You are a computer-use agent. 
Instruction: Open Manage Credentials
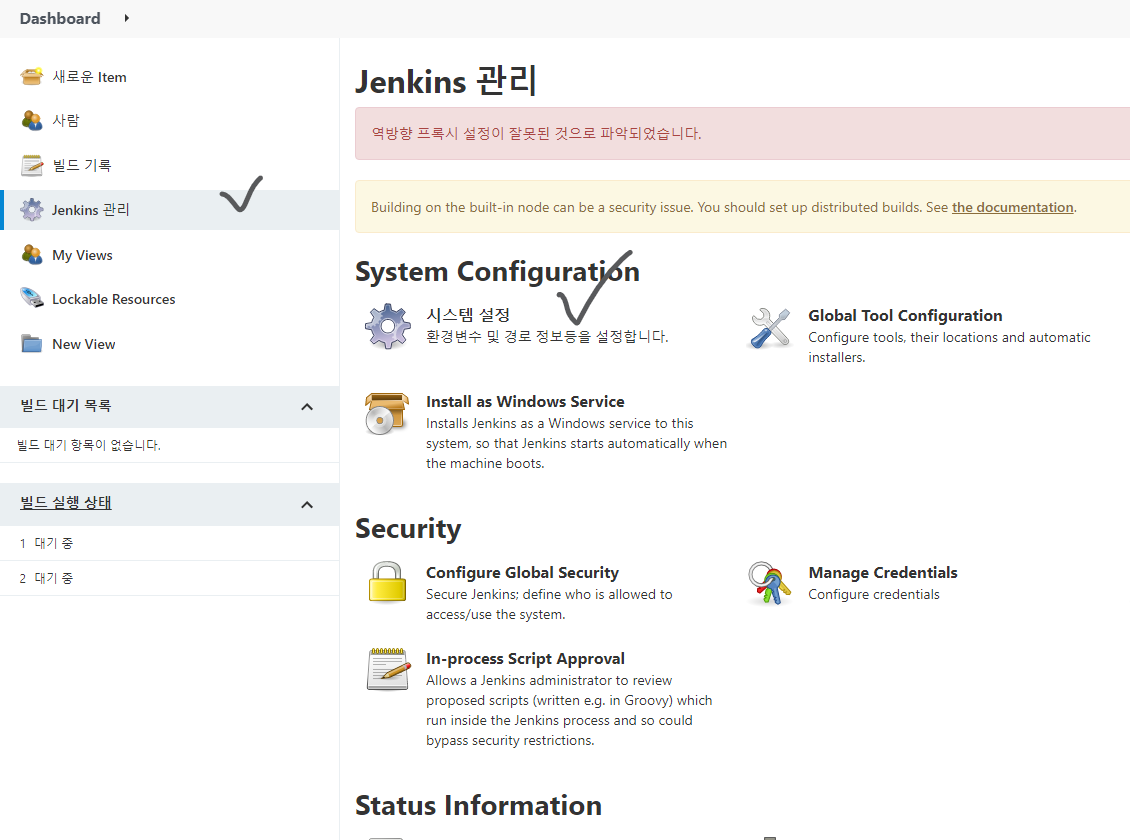pos(883,573)
